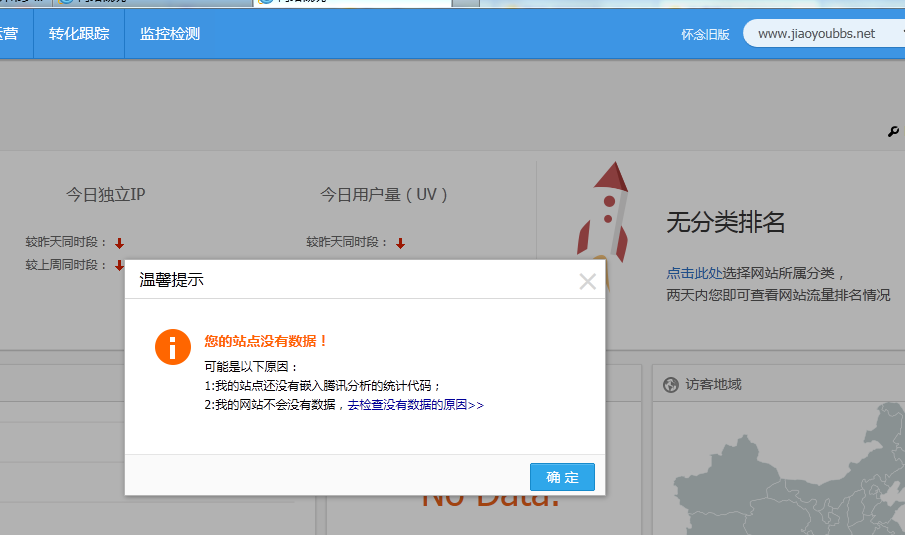The width and height of the screenshot is (905, 535).
Task: Click red arrow next to UV 较昨天同时段
Action: (x=401, y=243)
